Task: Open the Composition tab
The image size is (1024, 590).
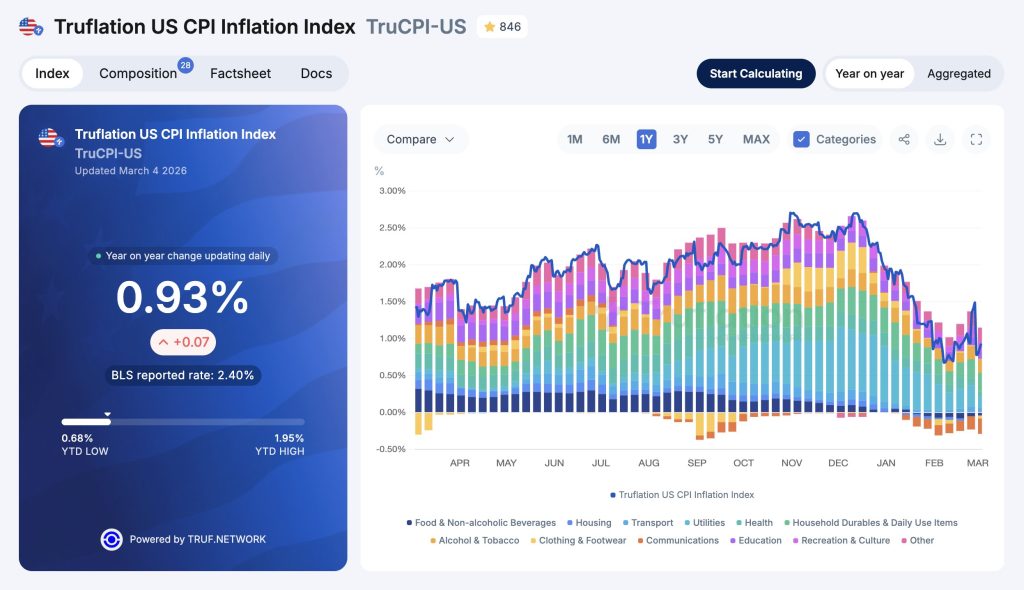Action: (x=138, y=73)
